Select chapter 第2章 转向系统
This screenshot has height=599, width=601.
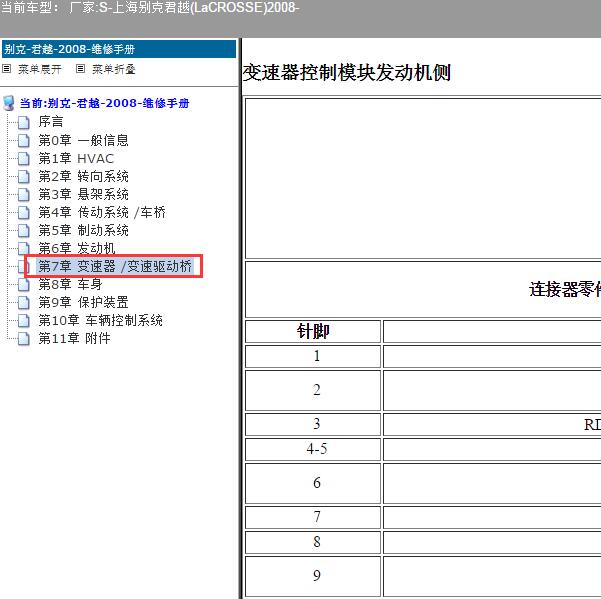pos(84,176)
